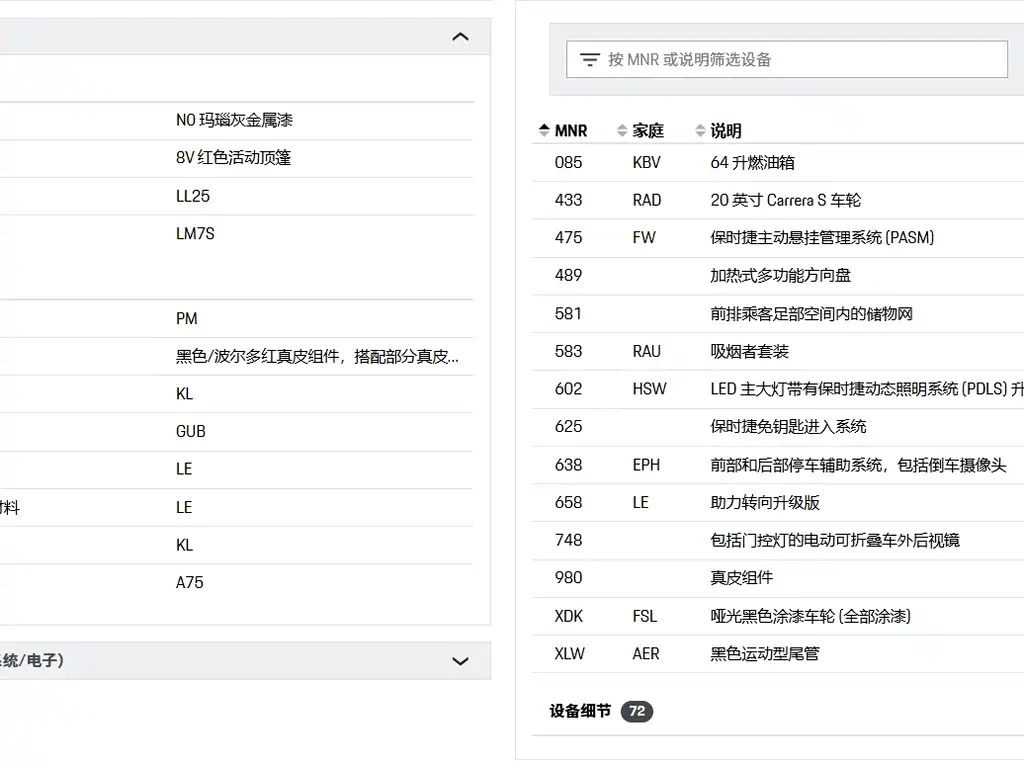Click the HSW family cell

pyautogui.click(x=649, y=389)
